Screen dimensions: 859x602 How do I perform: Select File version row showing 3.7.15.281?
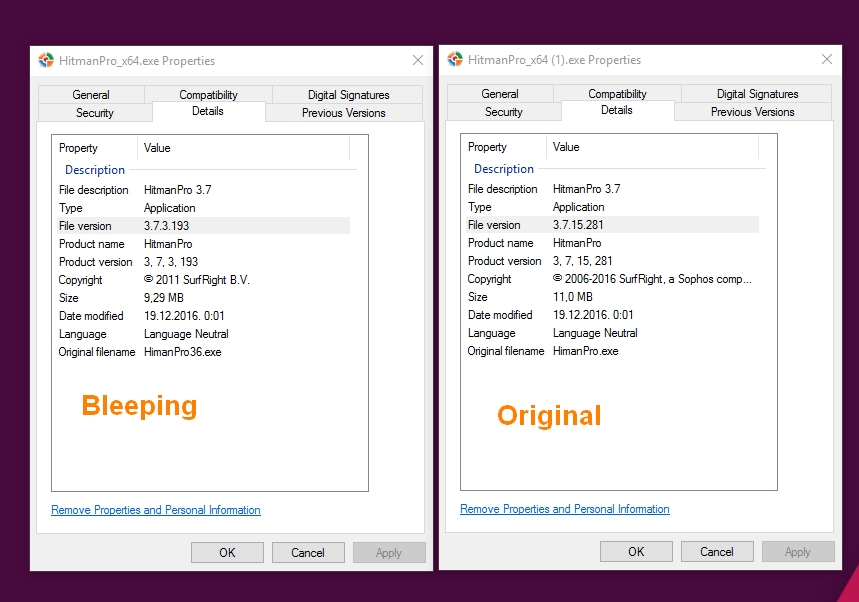(612, 225)
